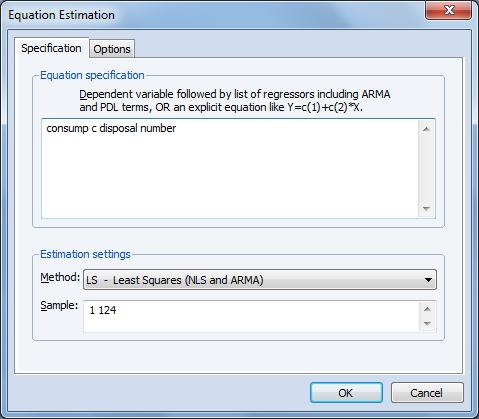Click Sample field down arrow

pos(428,323)
